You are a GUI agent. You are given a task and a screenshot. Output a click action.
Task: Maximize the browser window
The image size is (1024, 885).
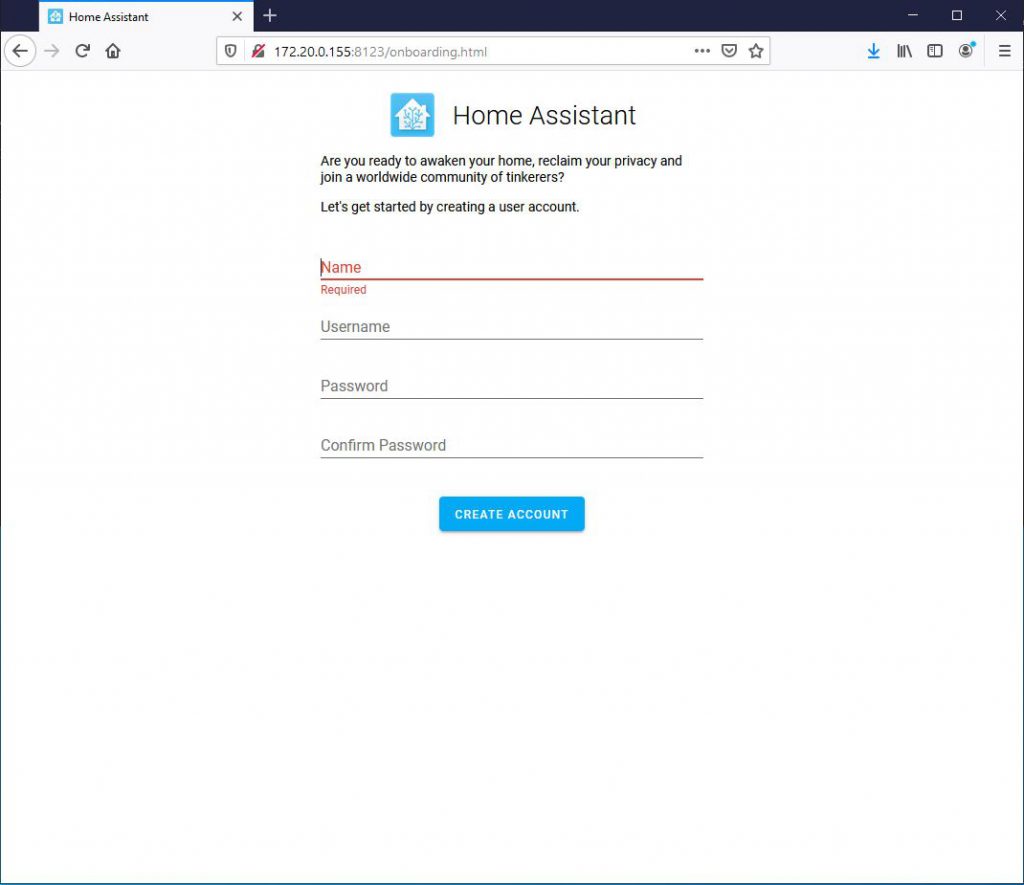pos(957,16)
